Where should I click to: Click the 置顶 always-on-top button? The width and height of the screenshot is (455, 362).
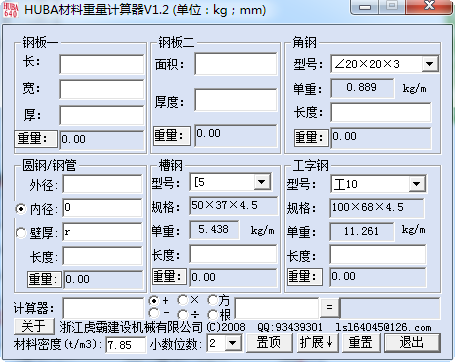tap(269, 342)
